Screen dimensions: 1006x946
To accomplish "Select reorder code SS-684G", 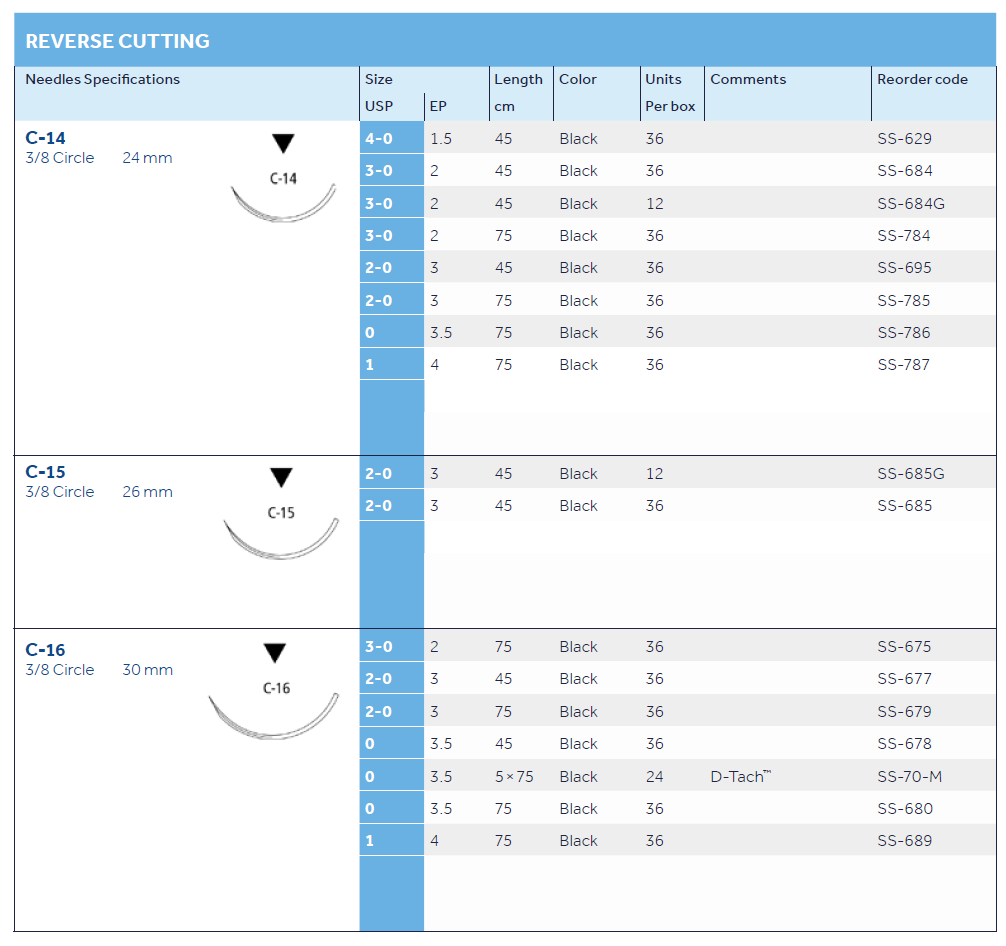I will [x=910, y=204].
